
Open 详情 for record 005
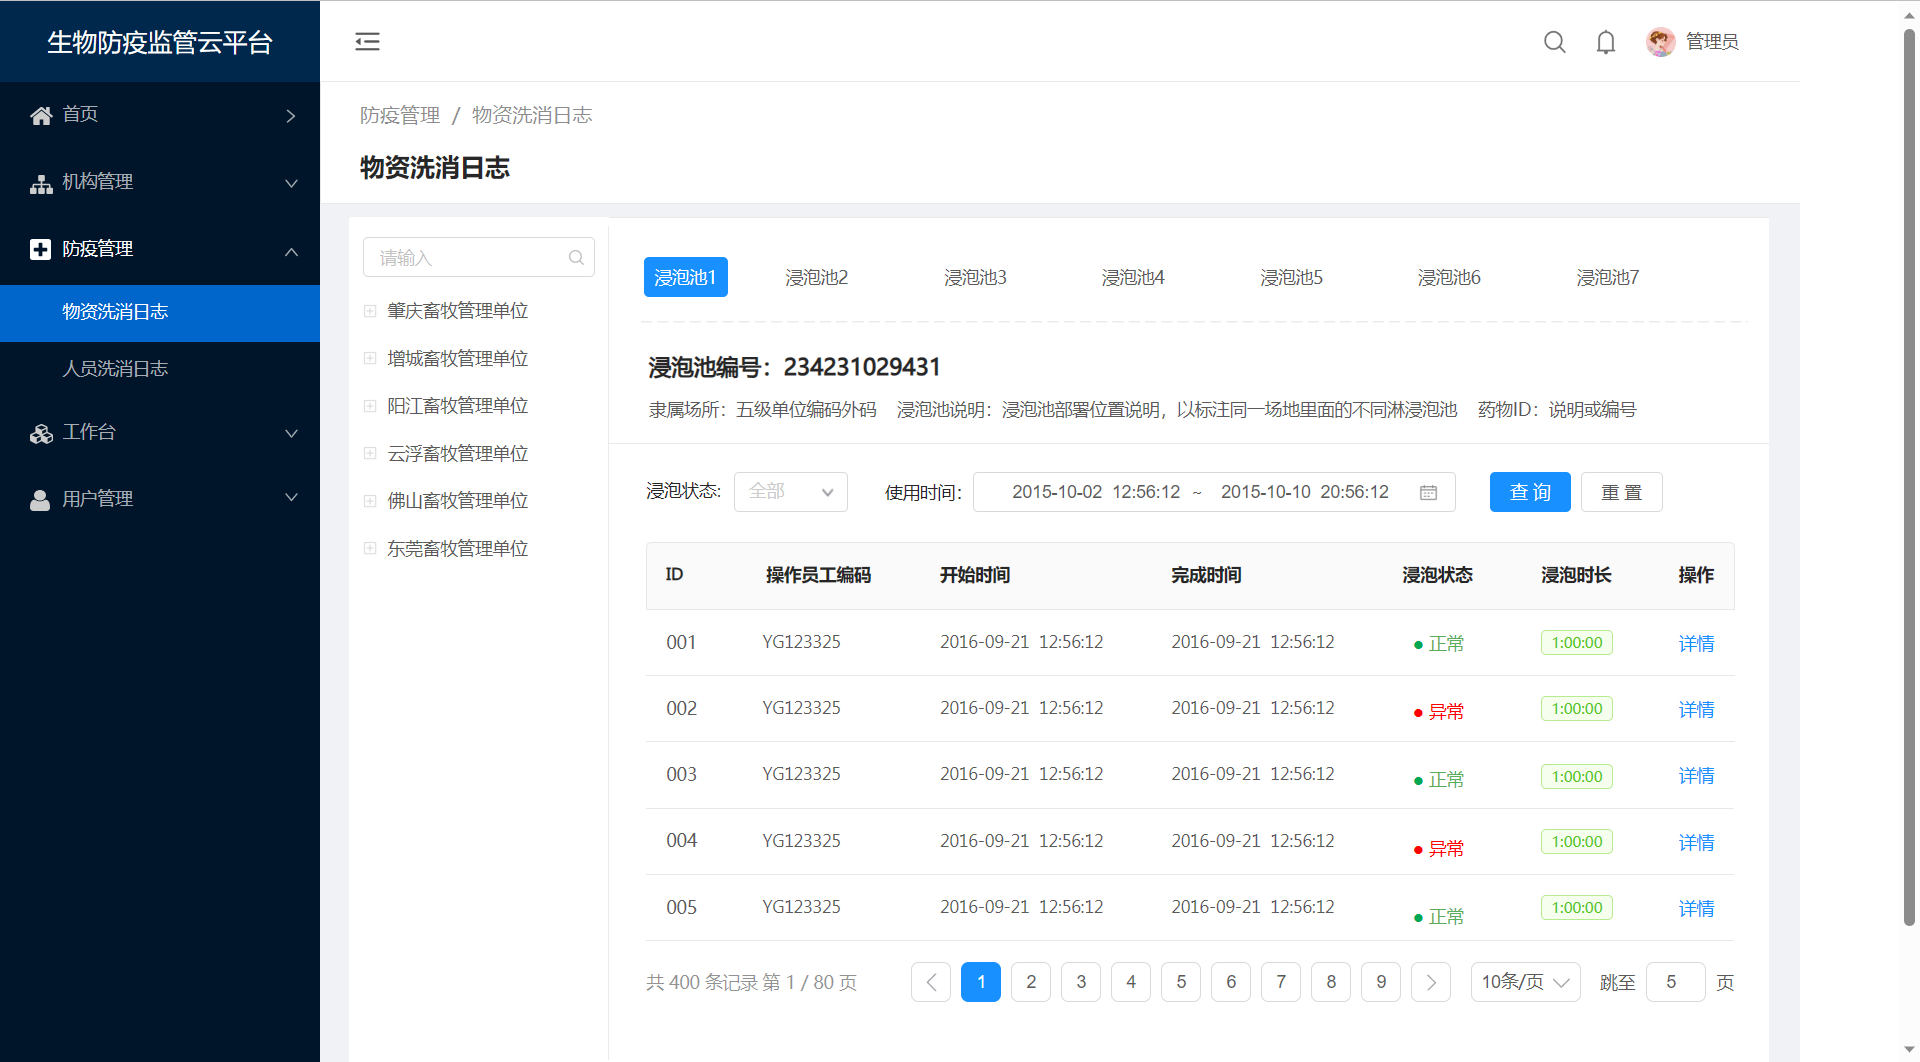[1696, 909]
